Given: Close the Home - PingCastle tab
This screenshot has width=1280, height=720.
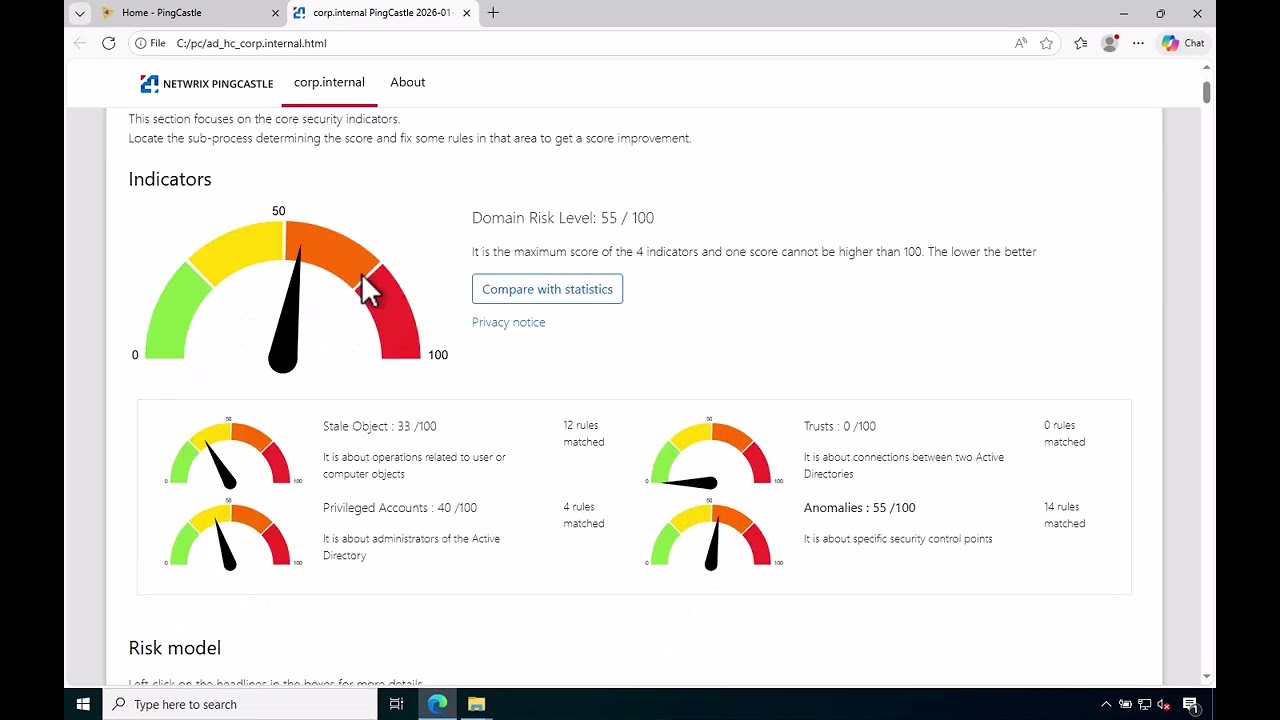Looking at the screenshot, I should coord(276,13).
